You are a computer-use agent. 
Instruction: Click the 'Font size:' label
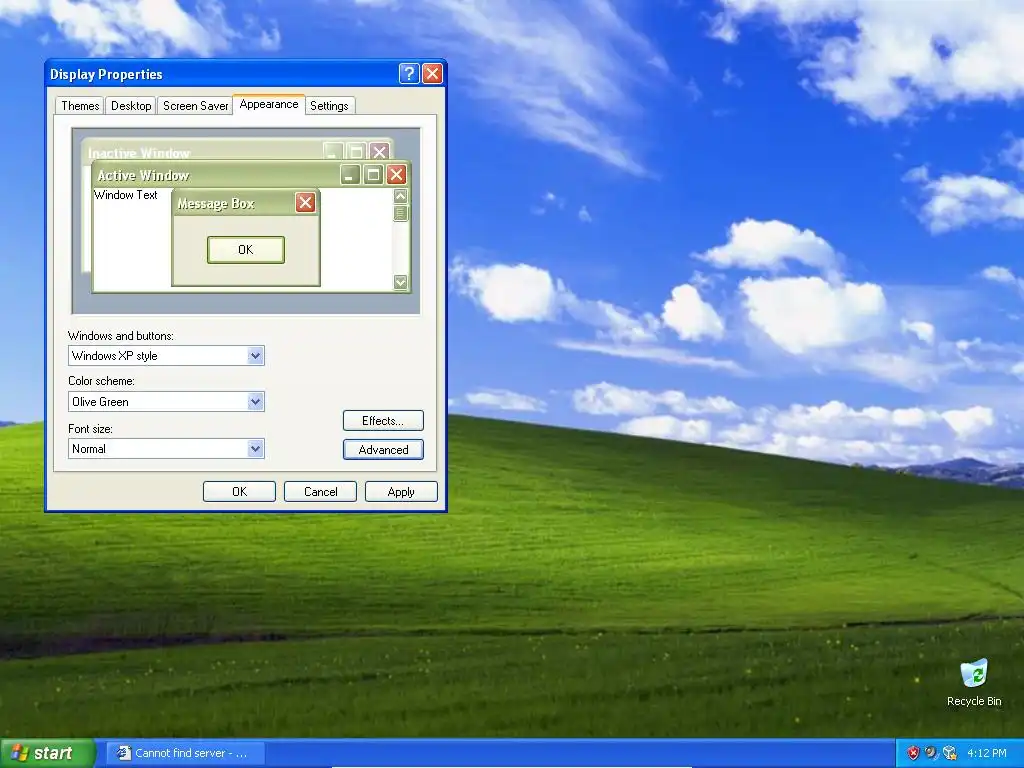pyautogui.click(x=90, y=429)
